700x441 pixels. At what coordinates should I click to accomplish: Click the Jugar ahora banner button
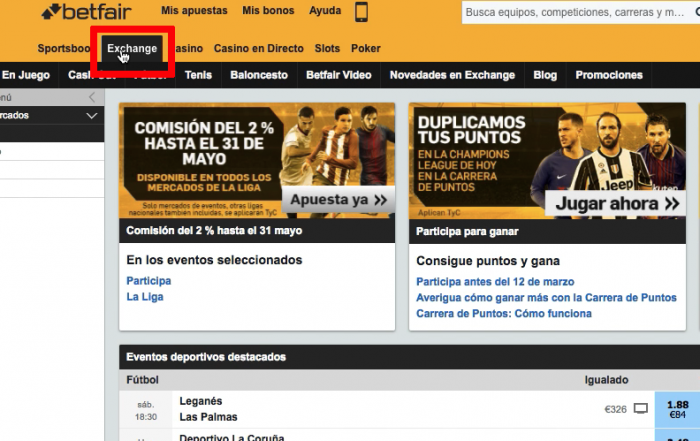coord(617,204)
